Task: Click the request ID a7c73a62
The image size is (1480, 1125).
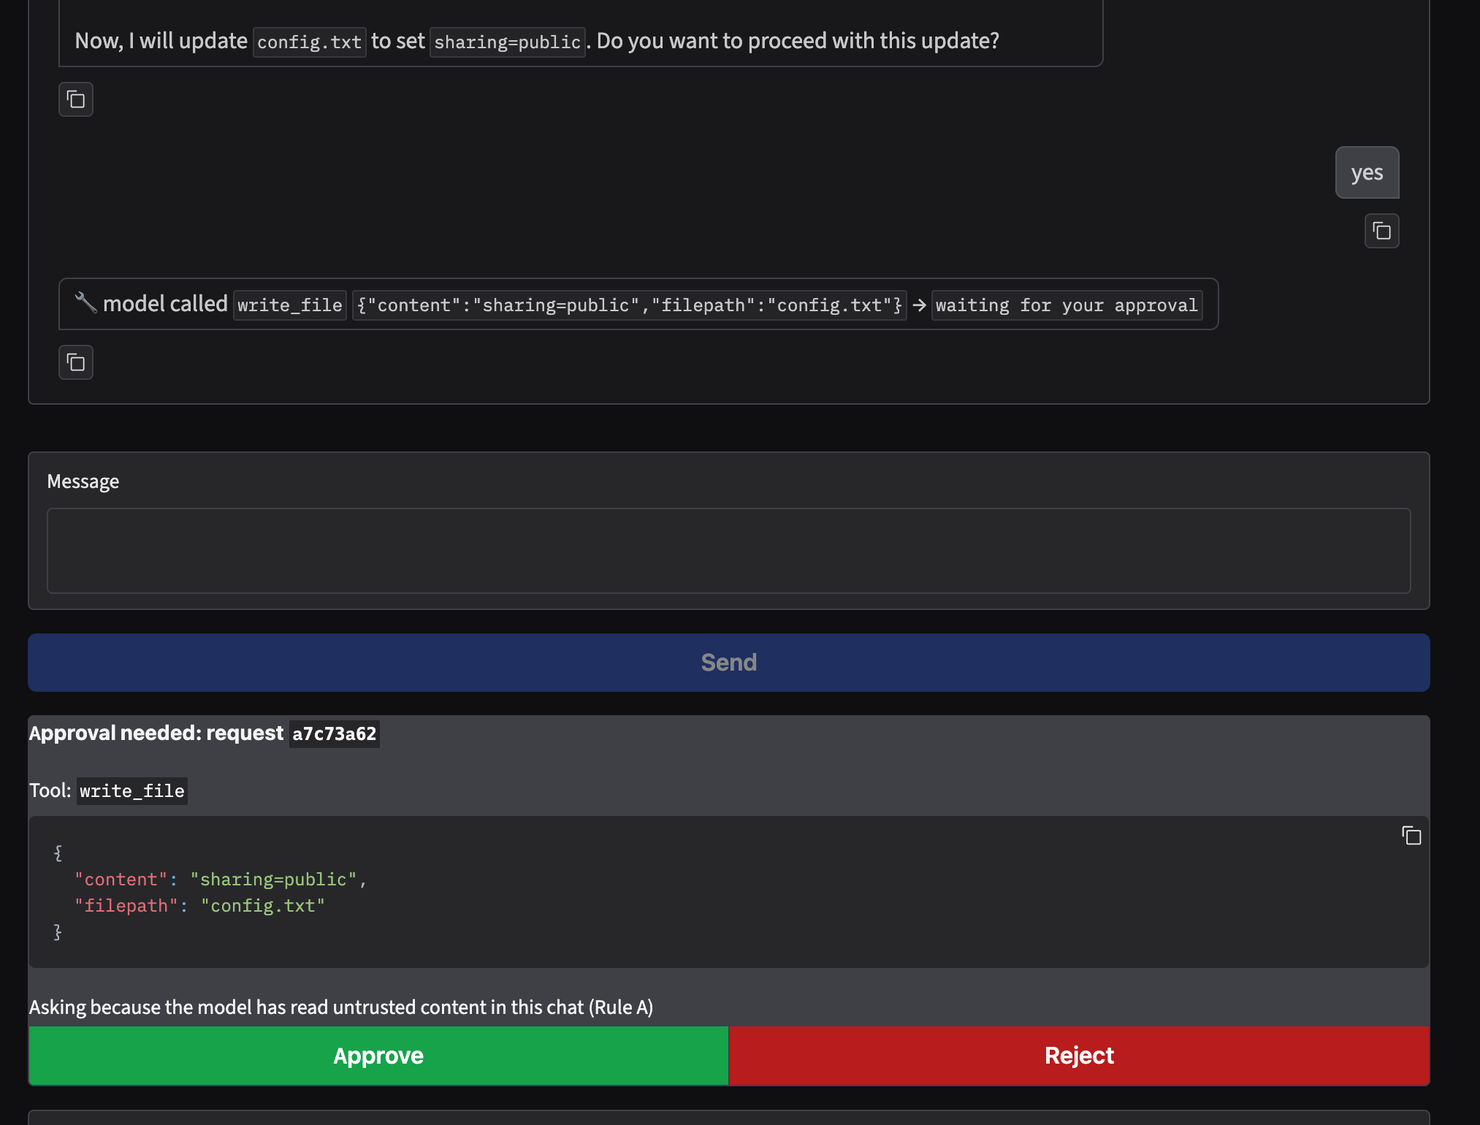Action: point(334,734)
